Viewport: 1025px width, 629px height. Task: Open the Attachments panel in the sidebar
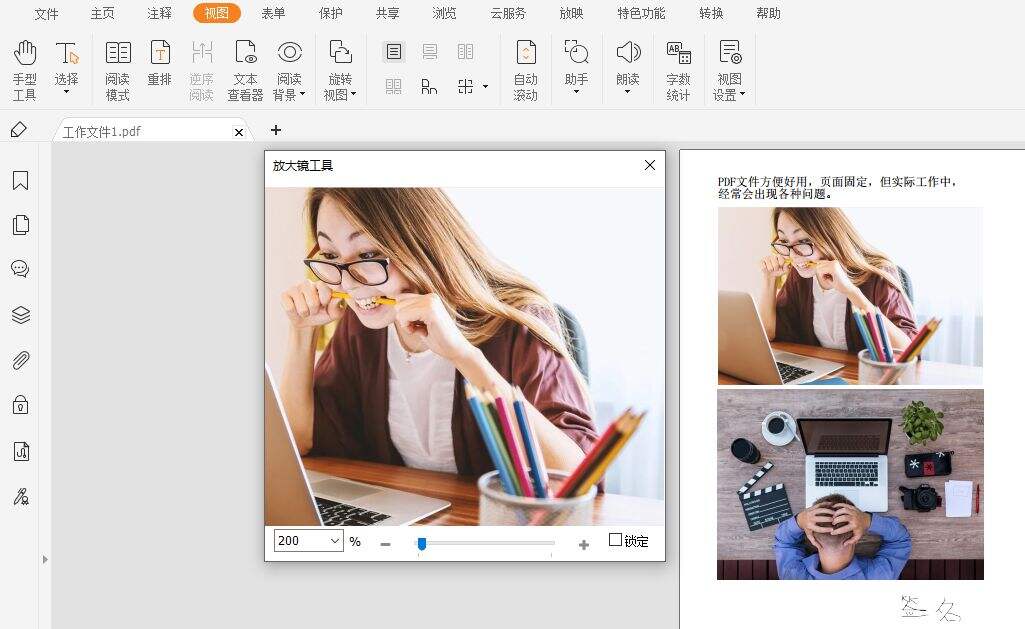pyautogui.click(x=21, y=360)
